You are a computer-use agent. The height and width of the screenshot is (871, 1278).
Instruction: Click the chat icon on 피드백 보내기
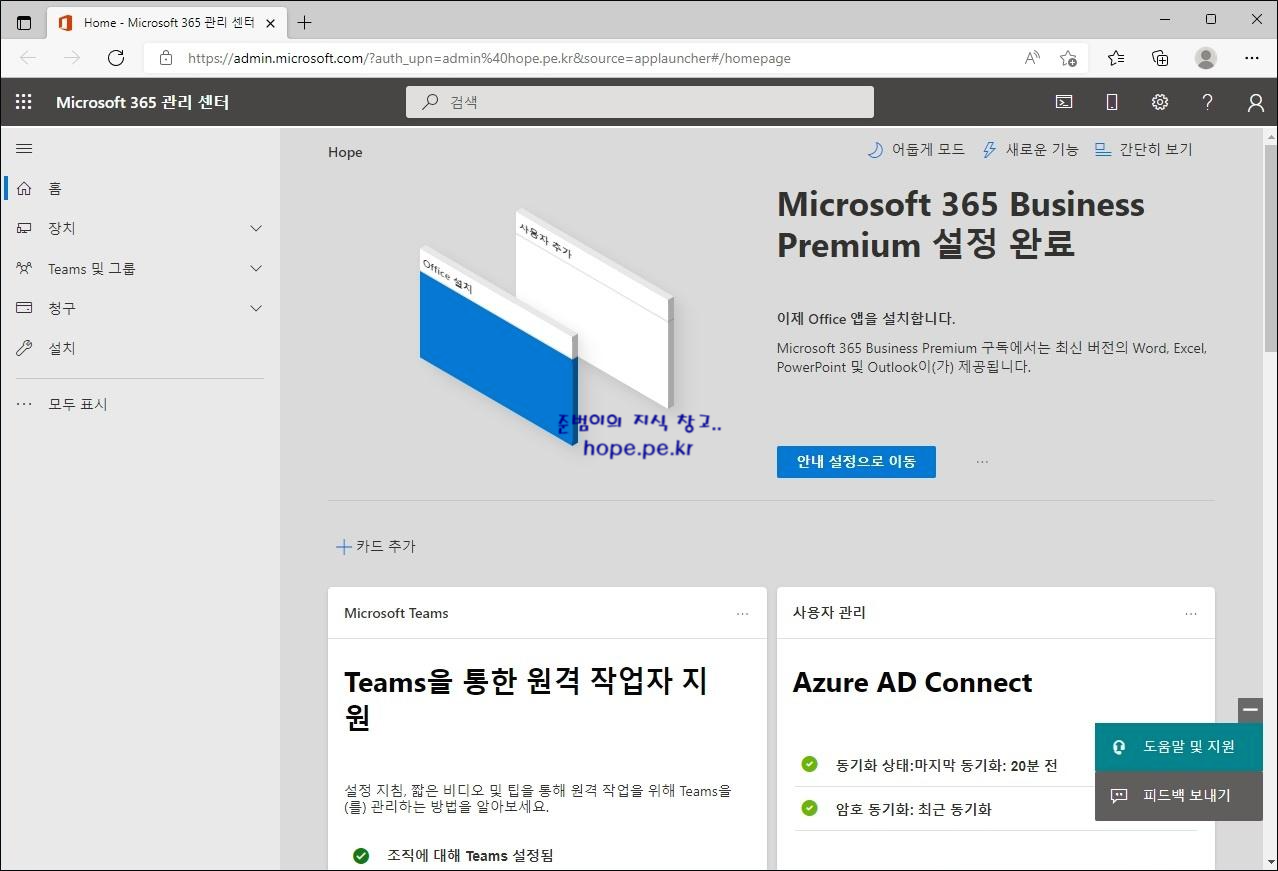coord(1119,796)
